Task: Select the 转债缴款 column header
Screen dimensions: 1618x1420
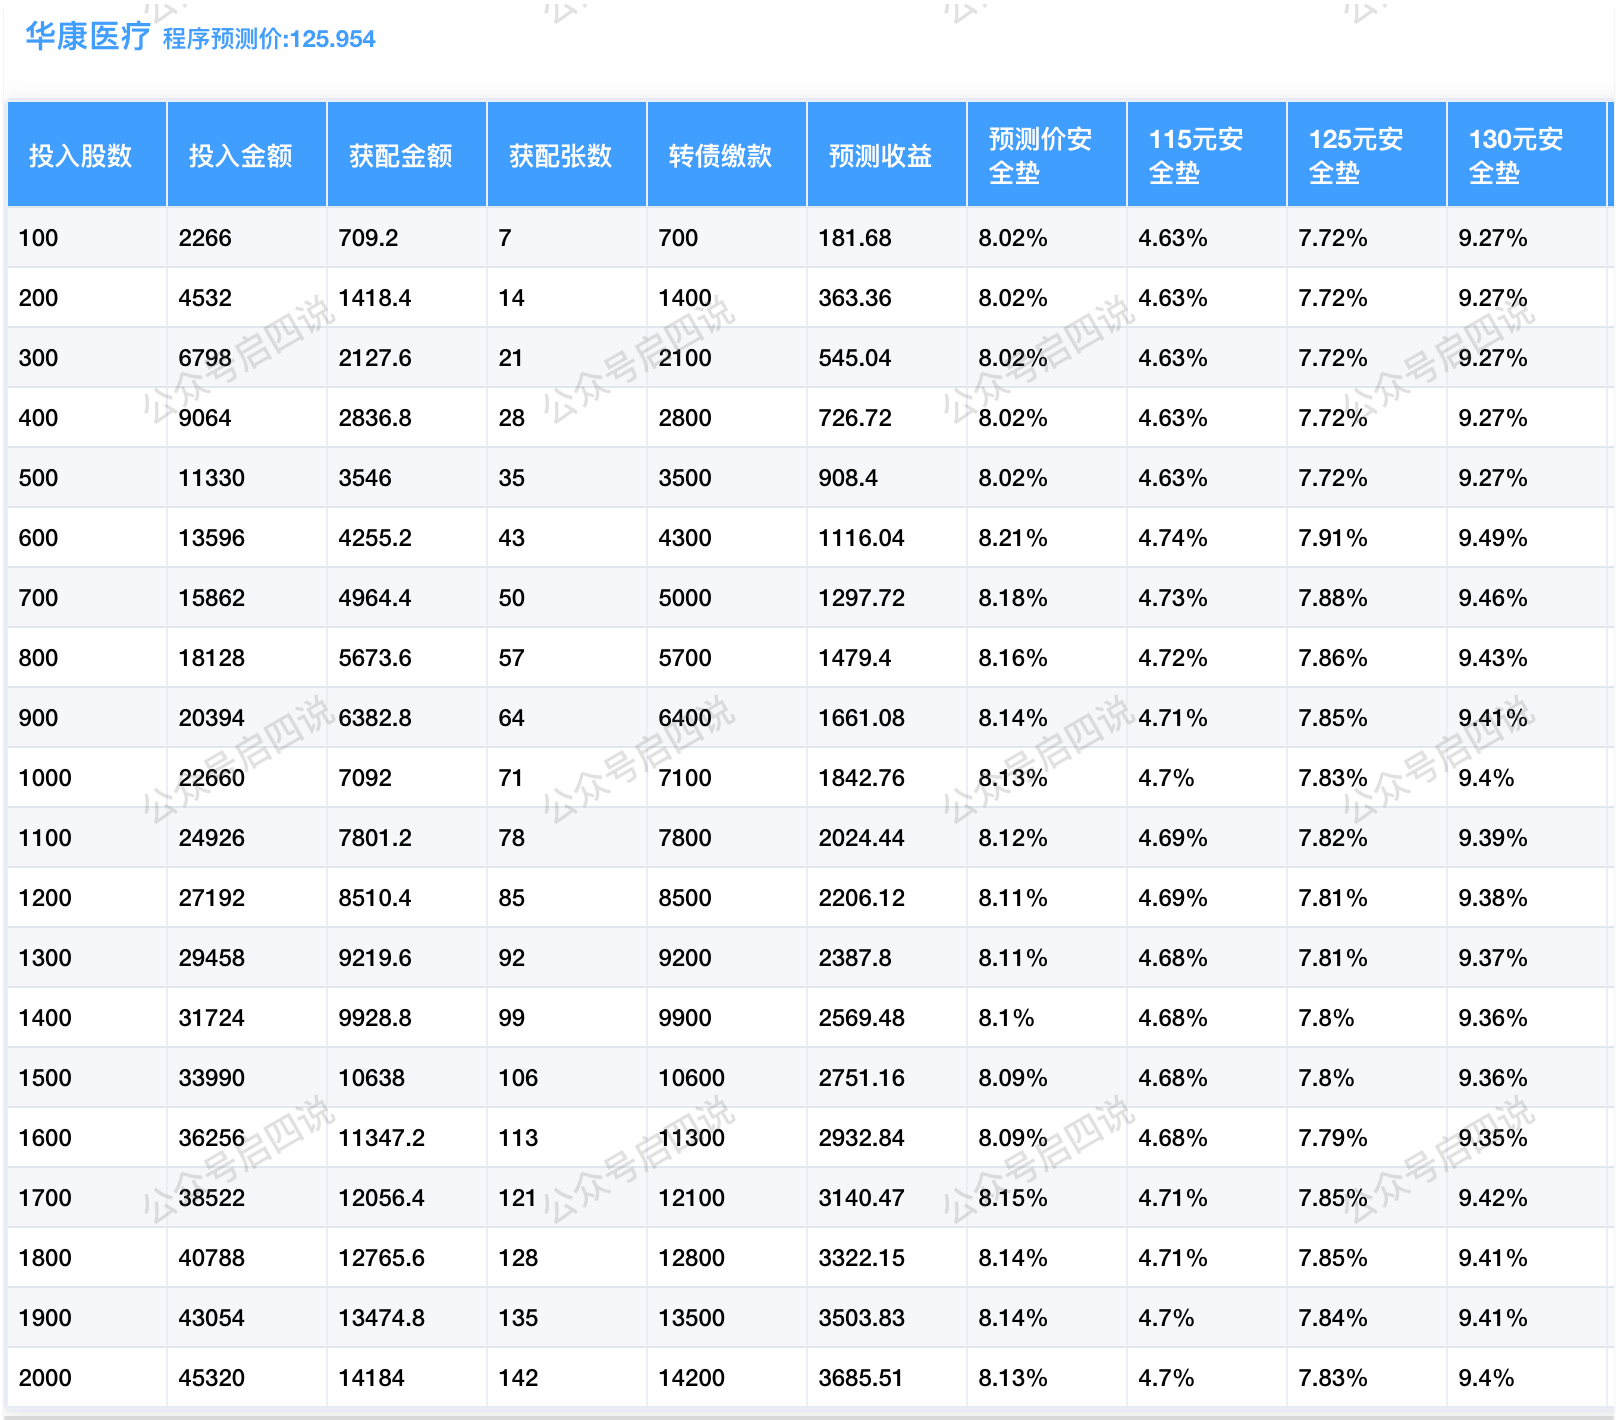Action: [x=721, y=156]
